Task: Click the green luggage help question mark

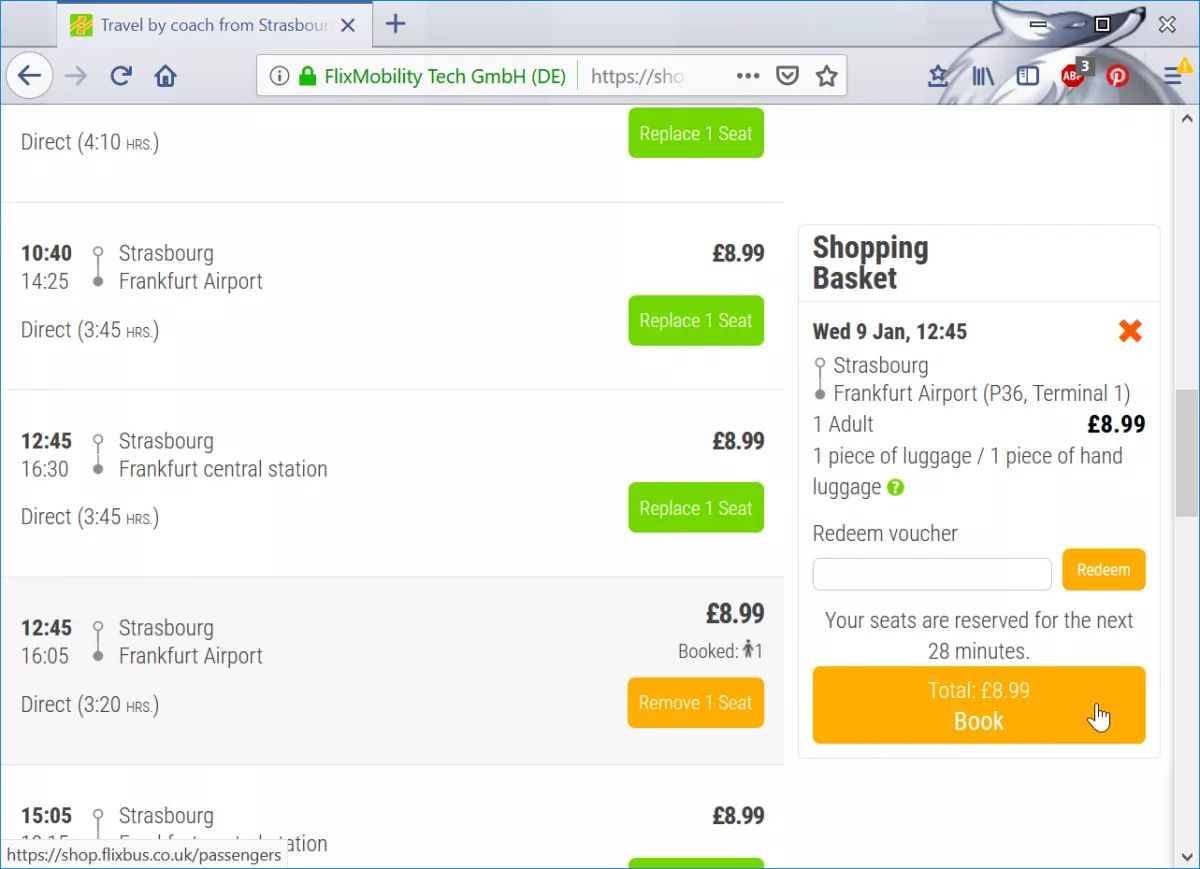Action: tap(896, 488)
